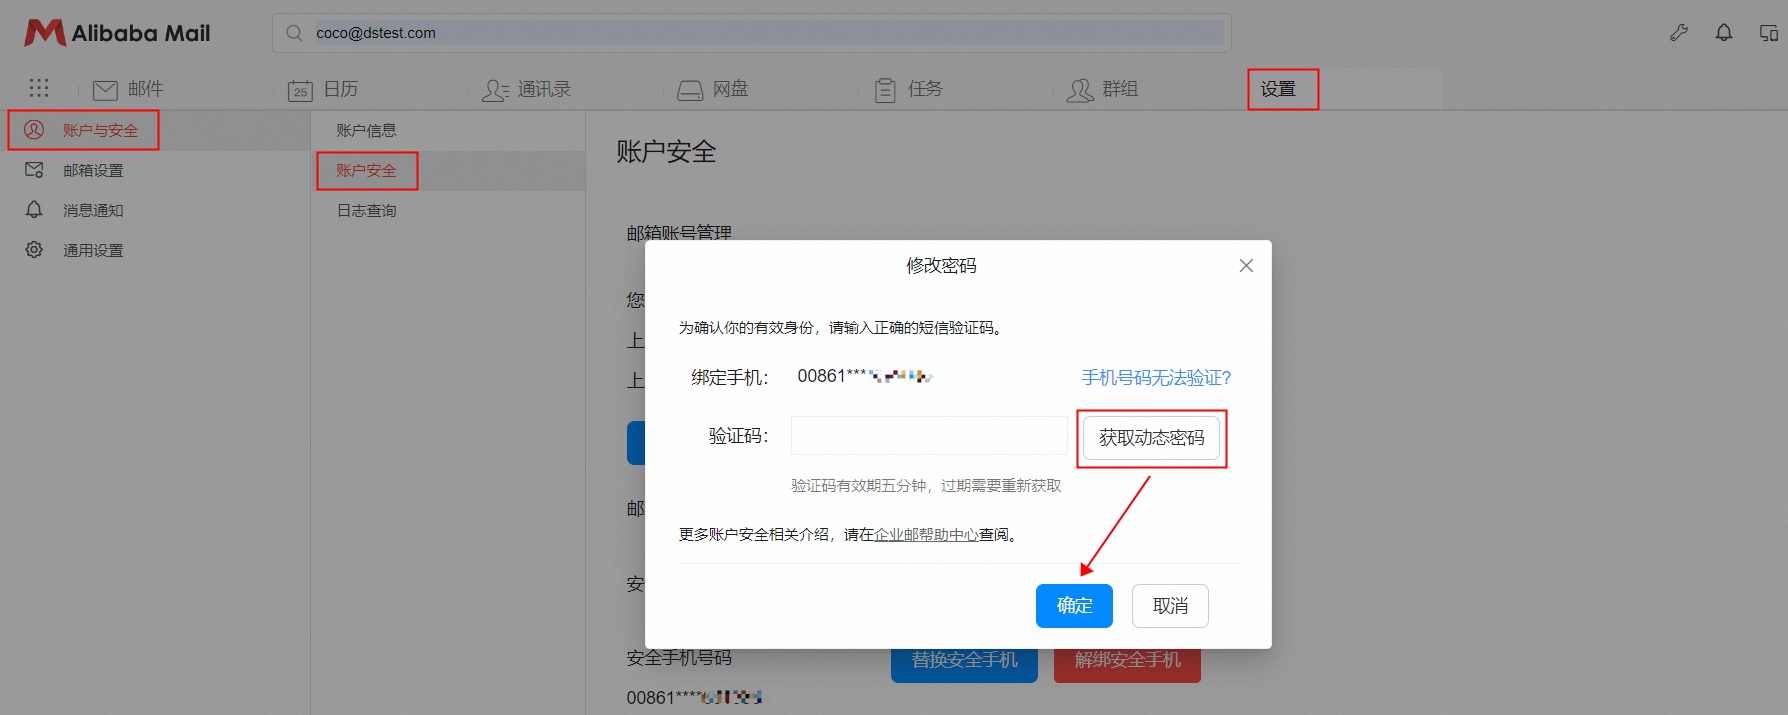Click the 通讯录 contacts icon
This screenshot has width=1788, height=715.
point(495,90)
